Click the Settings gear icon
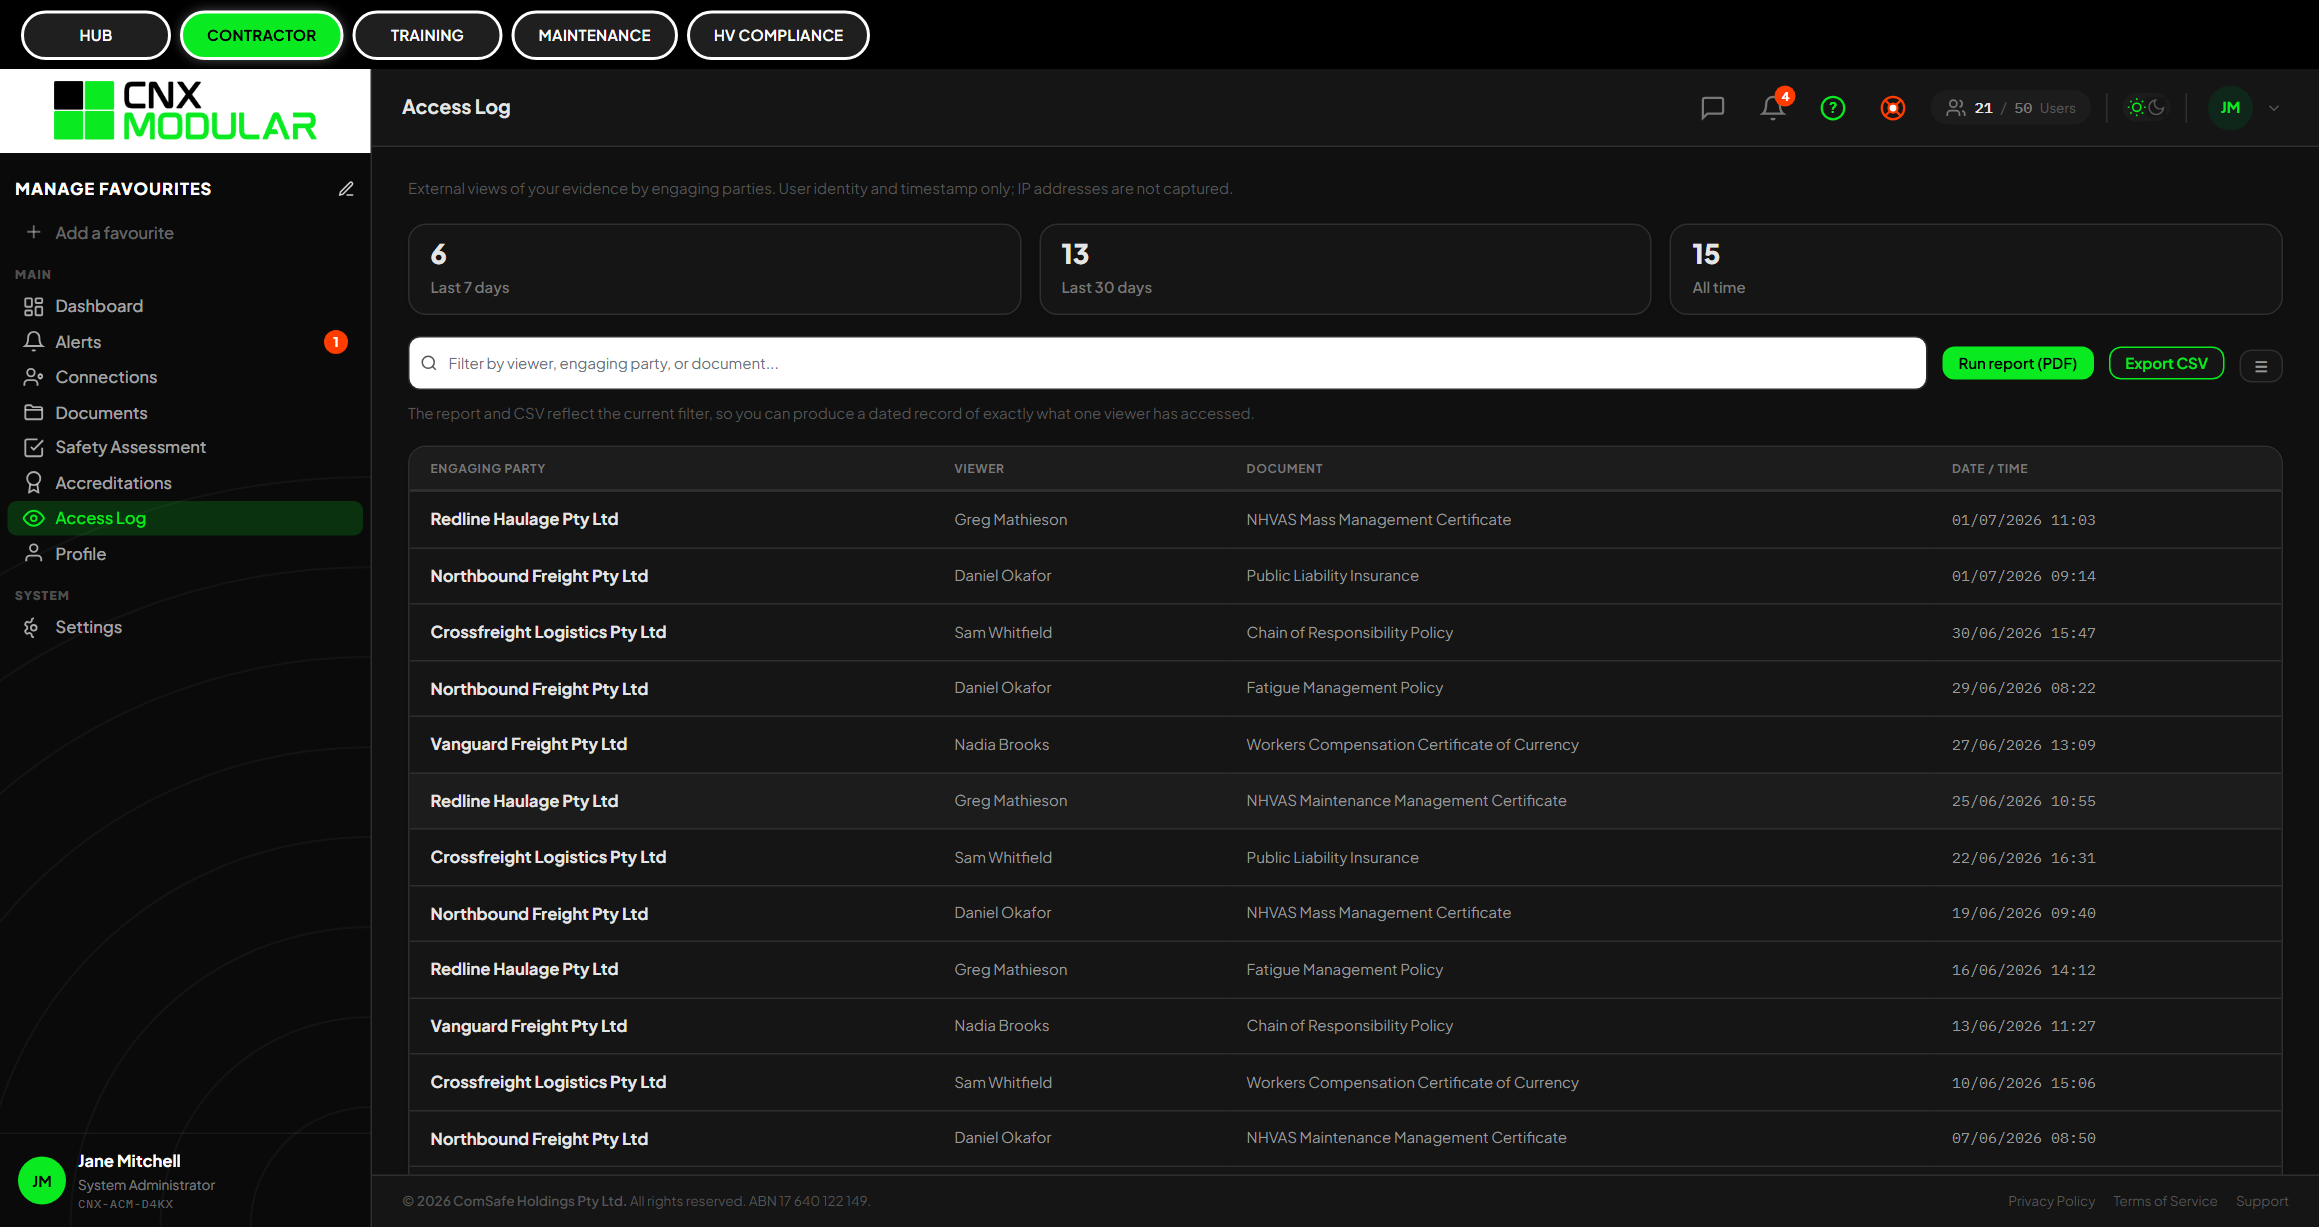This screenshot has width=2319, height=1227. pyautogui.click(x=31, y=627)
